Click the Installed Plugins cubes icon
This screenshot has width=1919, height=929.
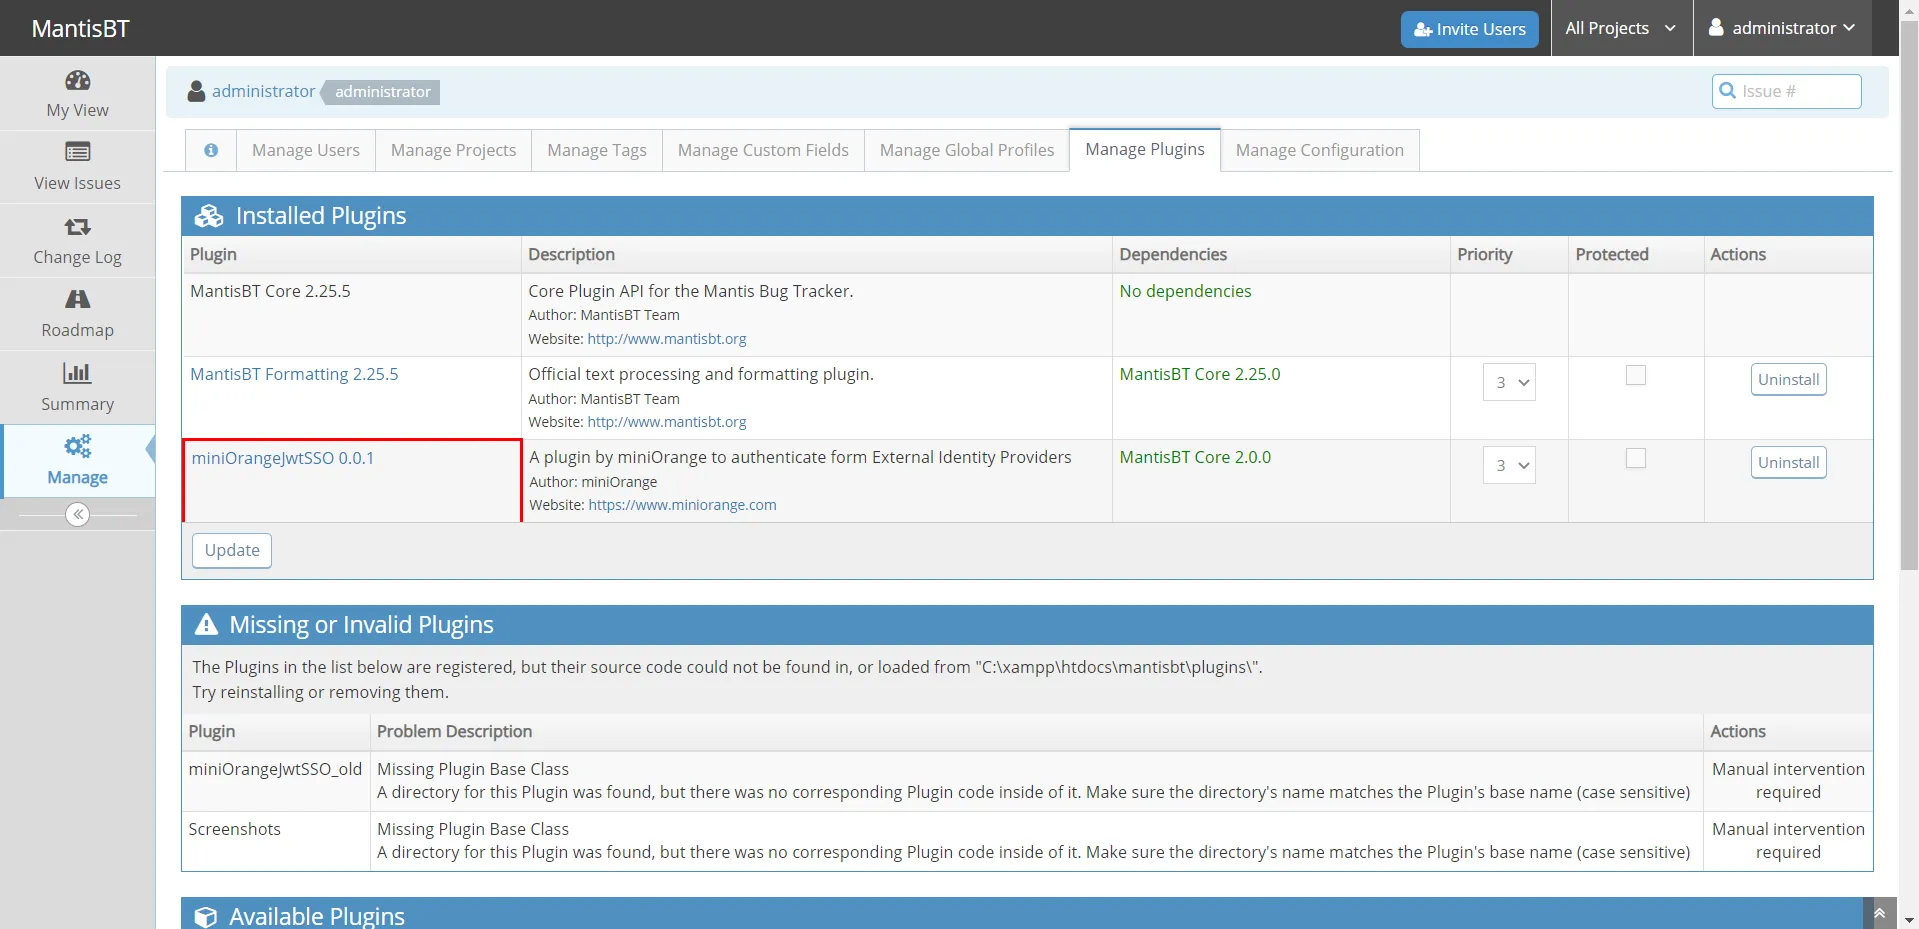point(209,216)
